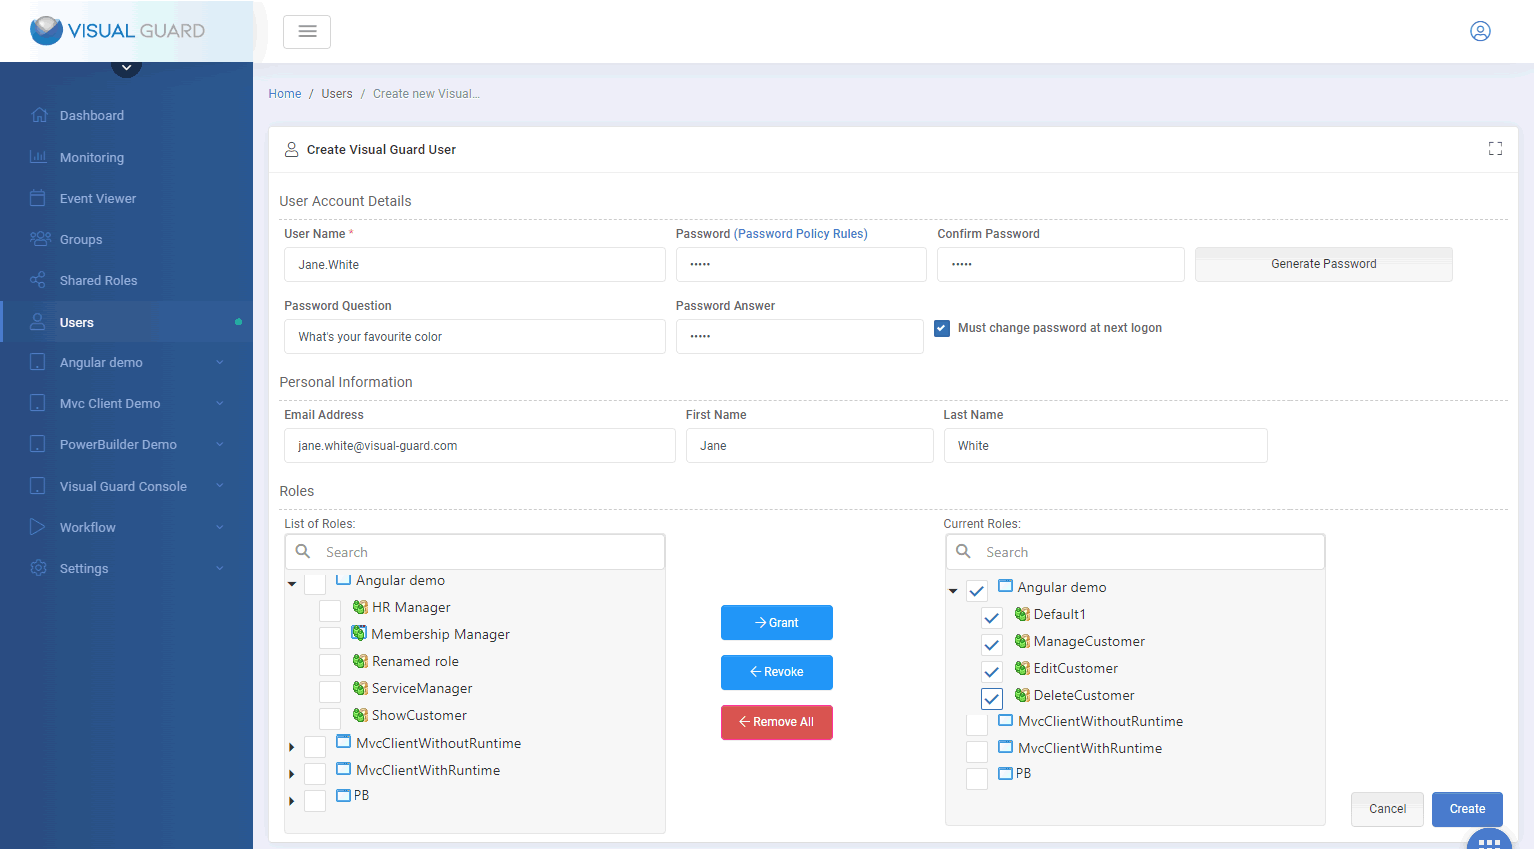The height and width of the screenshot is (849, 1535).
Task: Check the Renamed role checkbox
Action: click(330, 663)
